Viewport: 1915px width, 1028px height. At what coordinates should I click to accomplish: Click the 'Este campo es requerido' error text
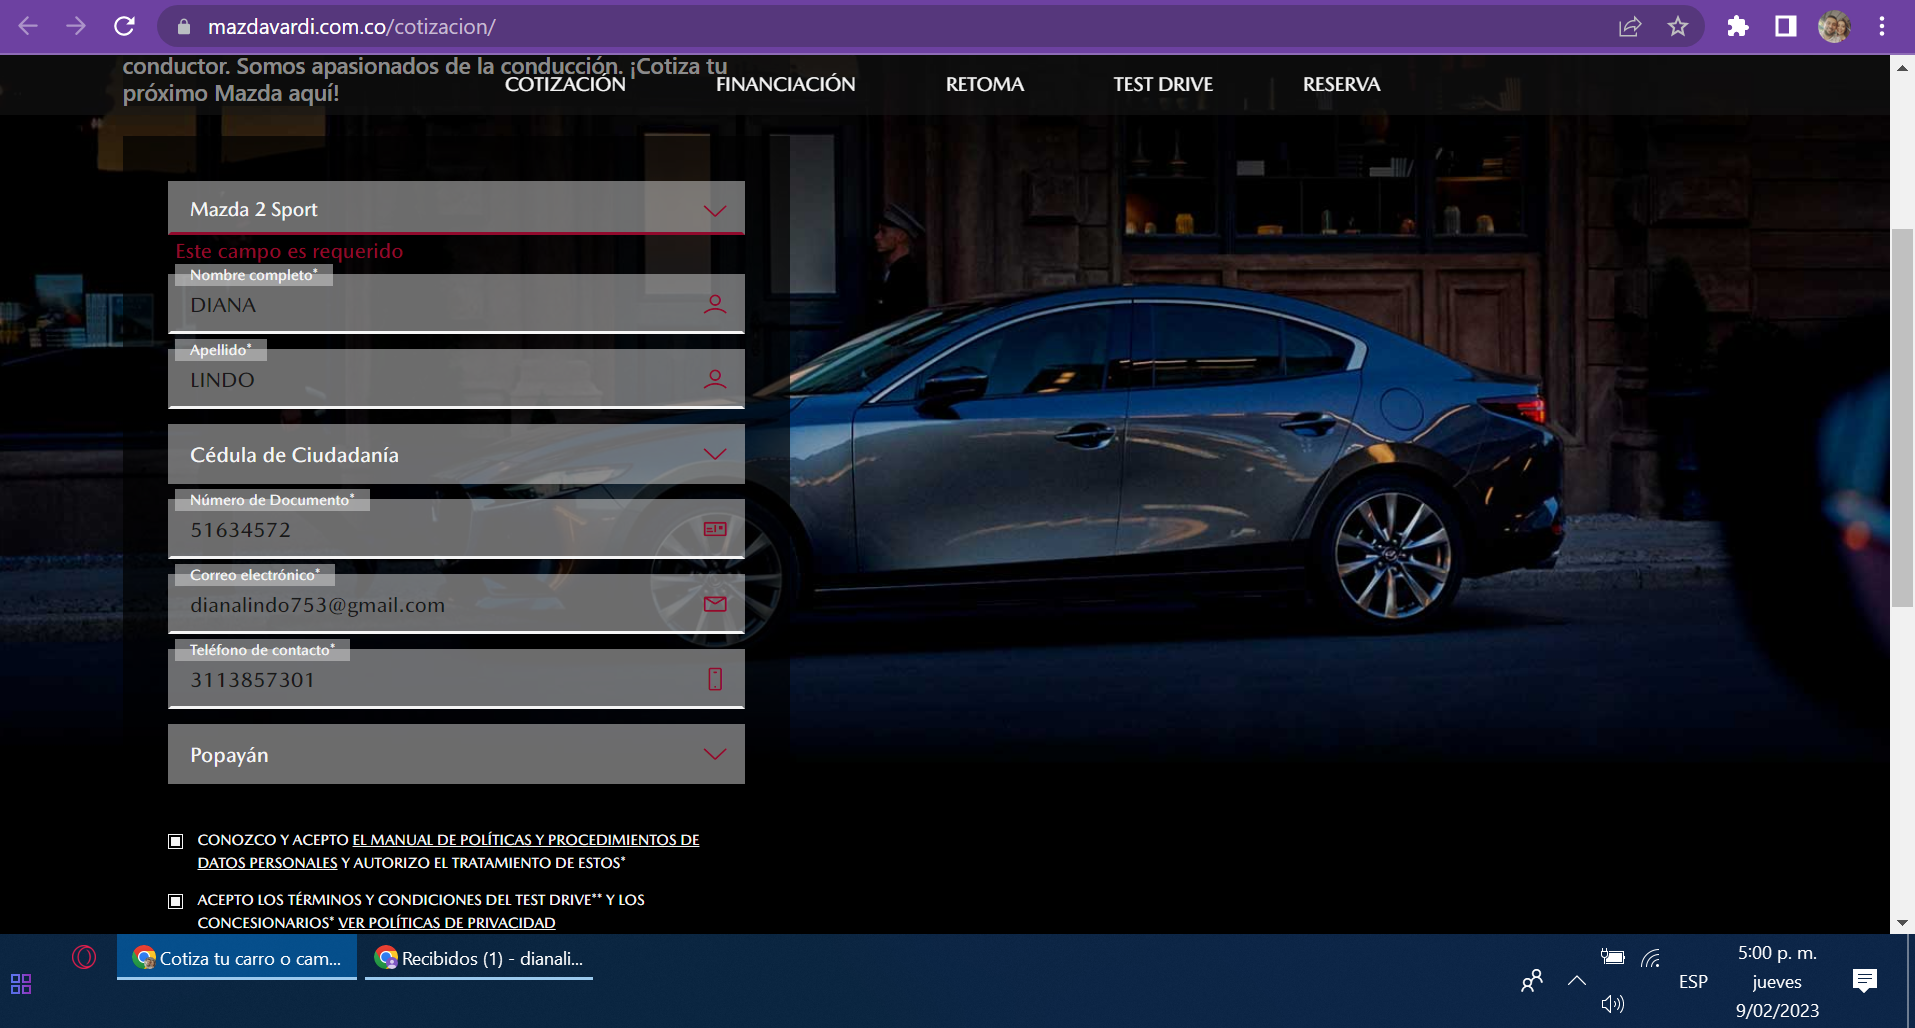click(x=290, y=251)
